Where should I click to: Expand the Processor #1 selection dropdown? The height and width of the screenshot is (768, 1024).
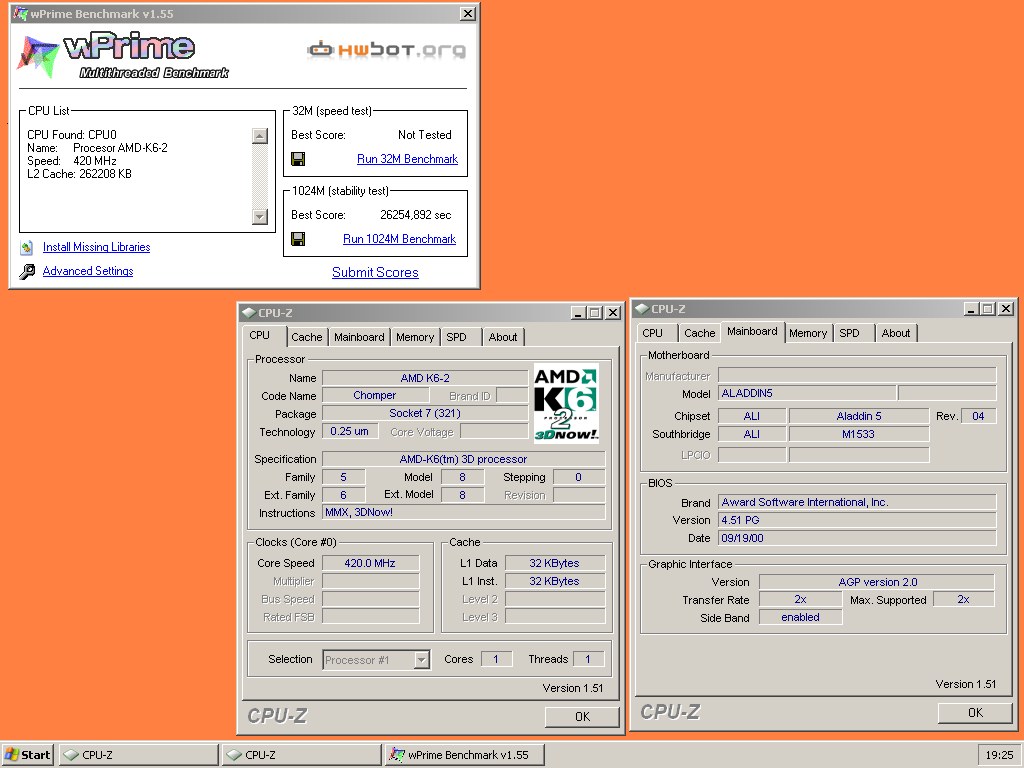[x=422, y=660]
